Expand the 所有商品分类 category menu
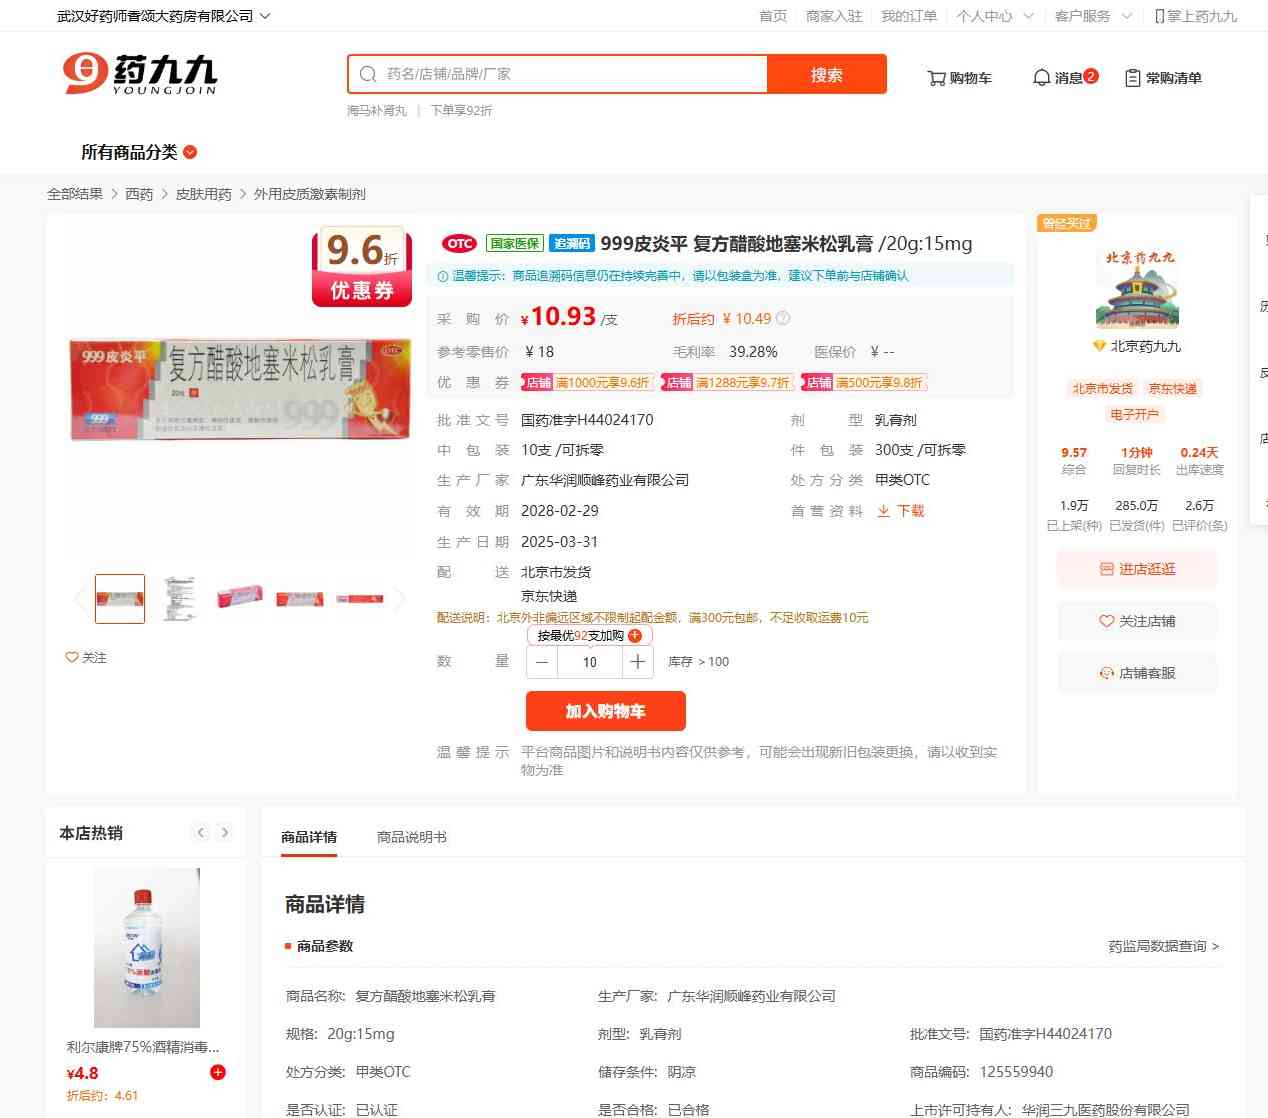 [139, 152]
